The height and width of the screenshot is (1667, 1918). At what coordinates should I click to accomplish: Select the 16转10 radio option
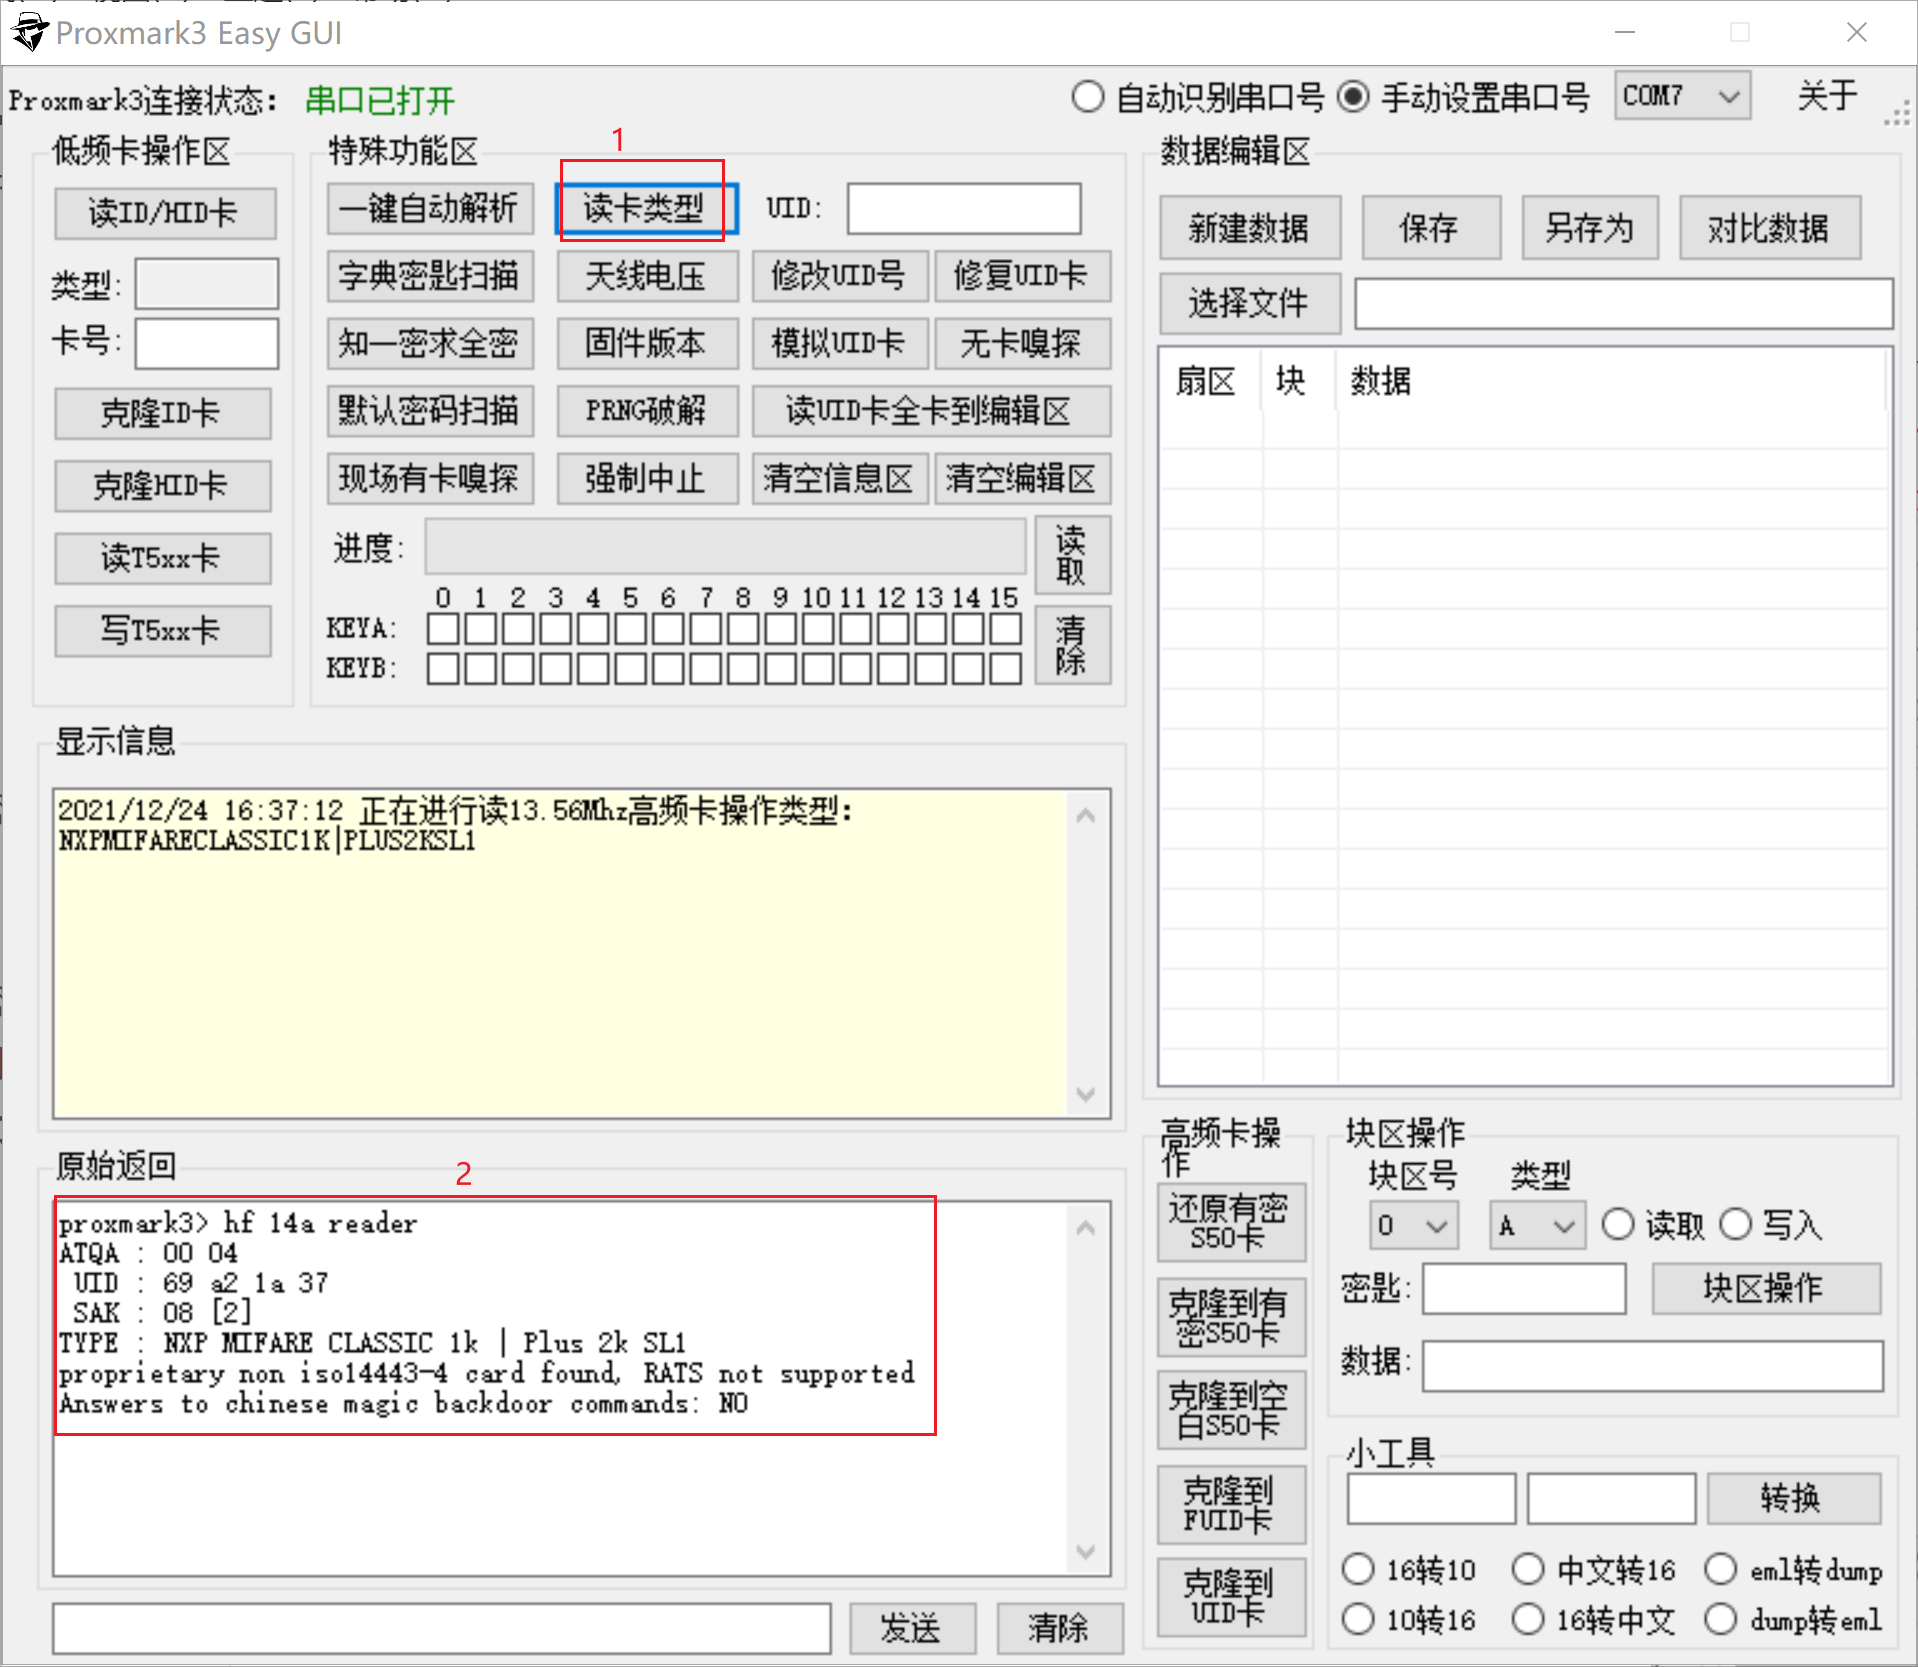(1409, 1570)
